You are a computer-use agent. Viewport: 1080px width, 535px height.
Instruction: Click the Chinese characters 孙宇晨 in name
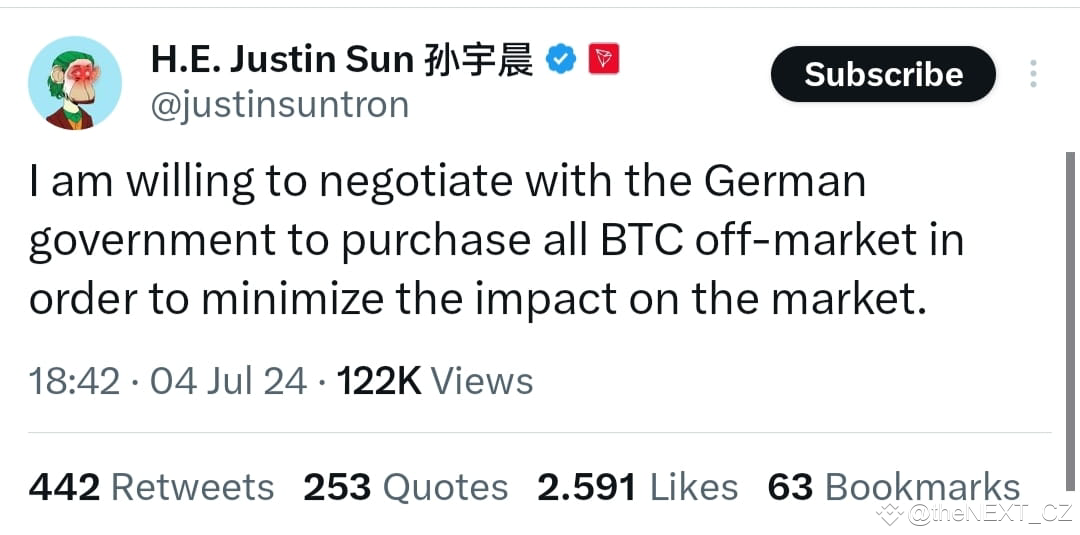click(478, 61)
